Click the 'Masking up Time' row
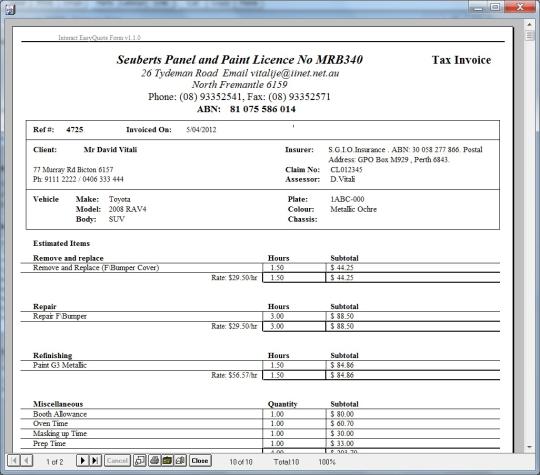The height and width of the screenshot is (475, 540). (x=260, y=433)
